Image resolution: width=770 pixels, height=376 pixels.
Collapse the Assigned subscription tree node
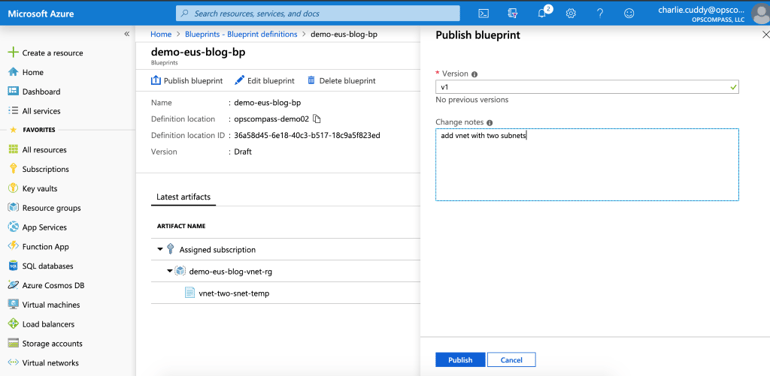160,249
